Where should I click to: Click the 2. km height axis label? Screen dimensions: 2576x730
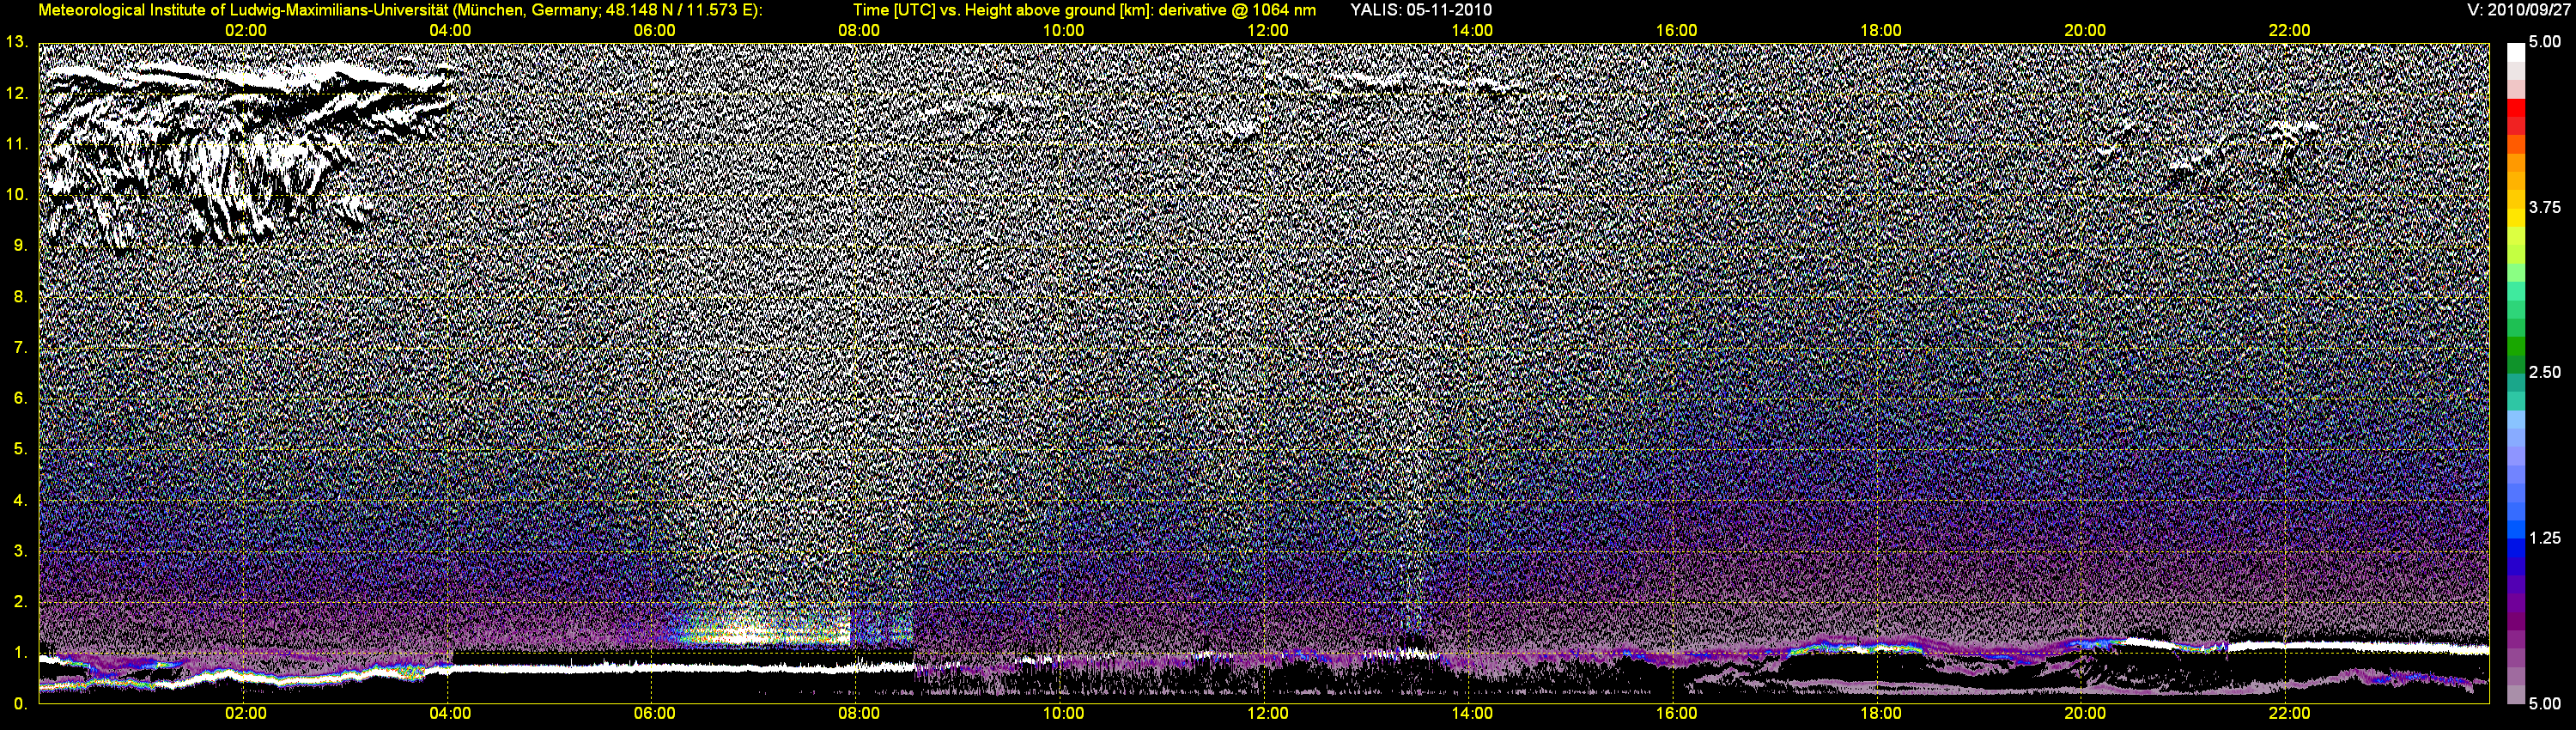(20, 602)
